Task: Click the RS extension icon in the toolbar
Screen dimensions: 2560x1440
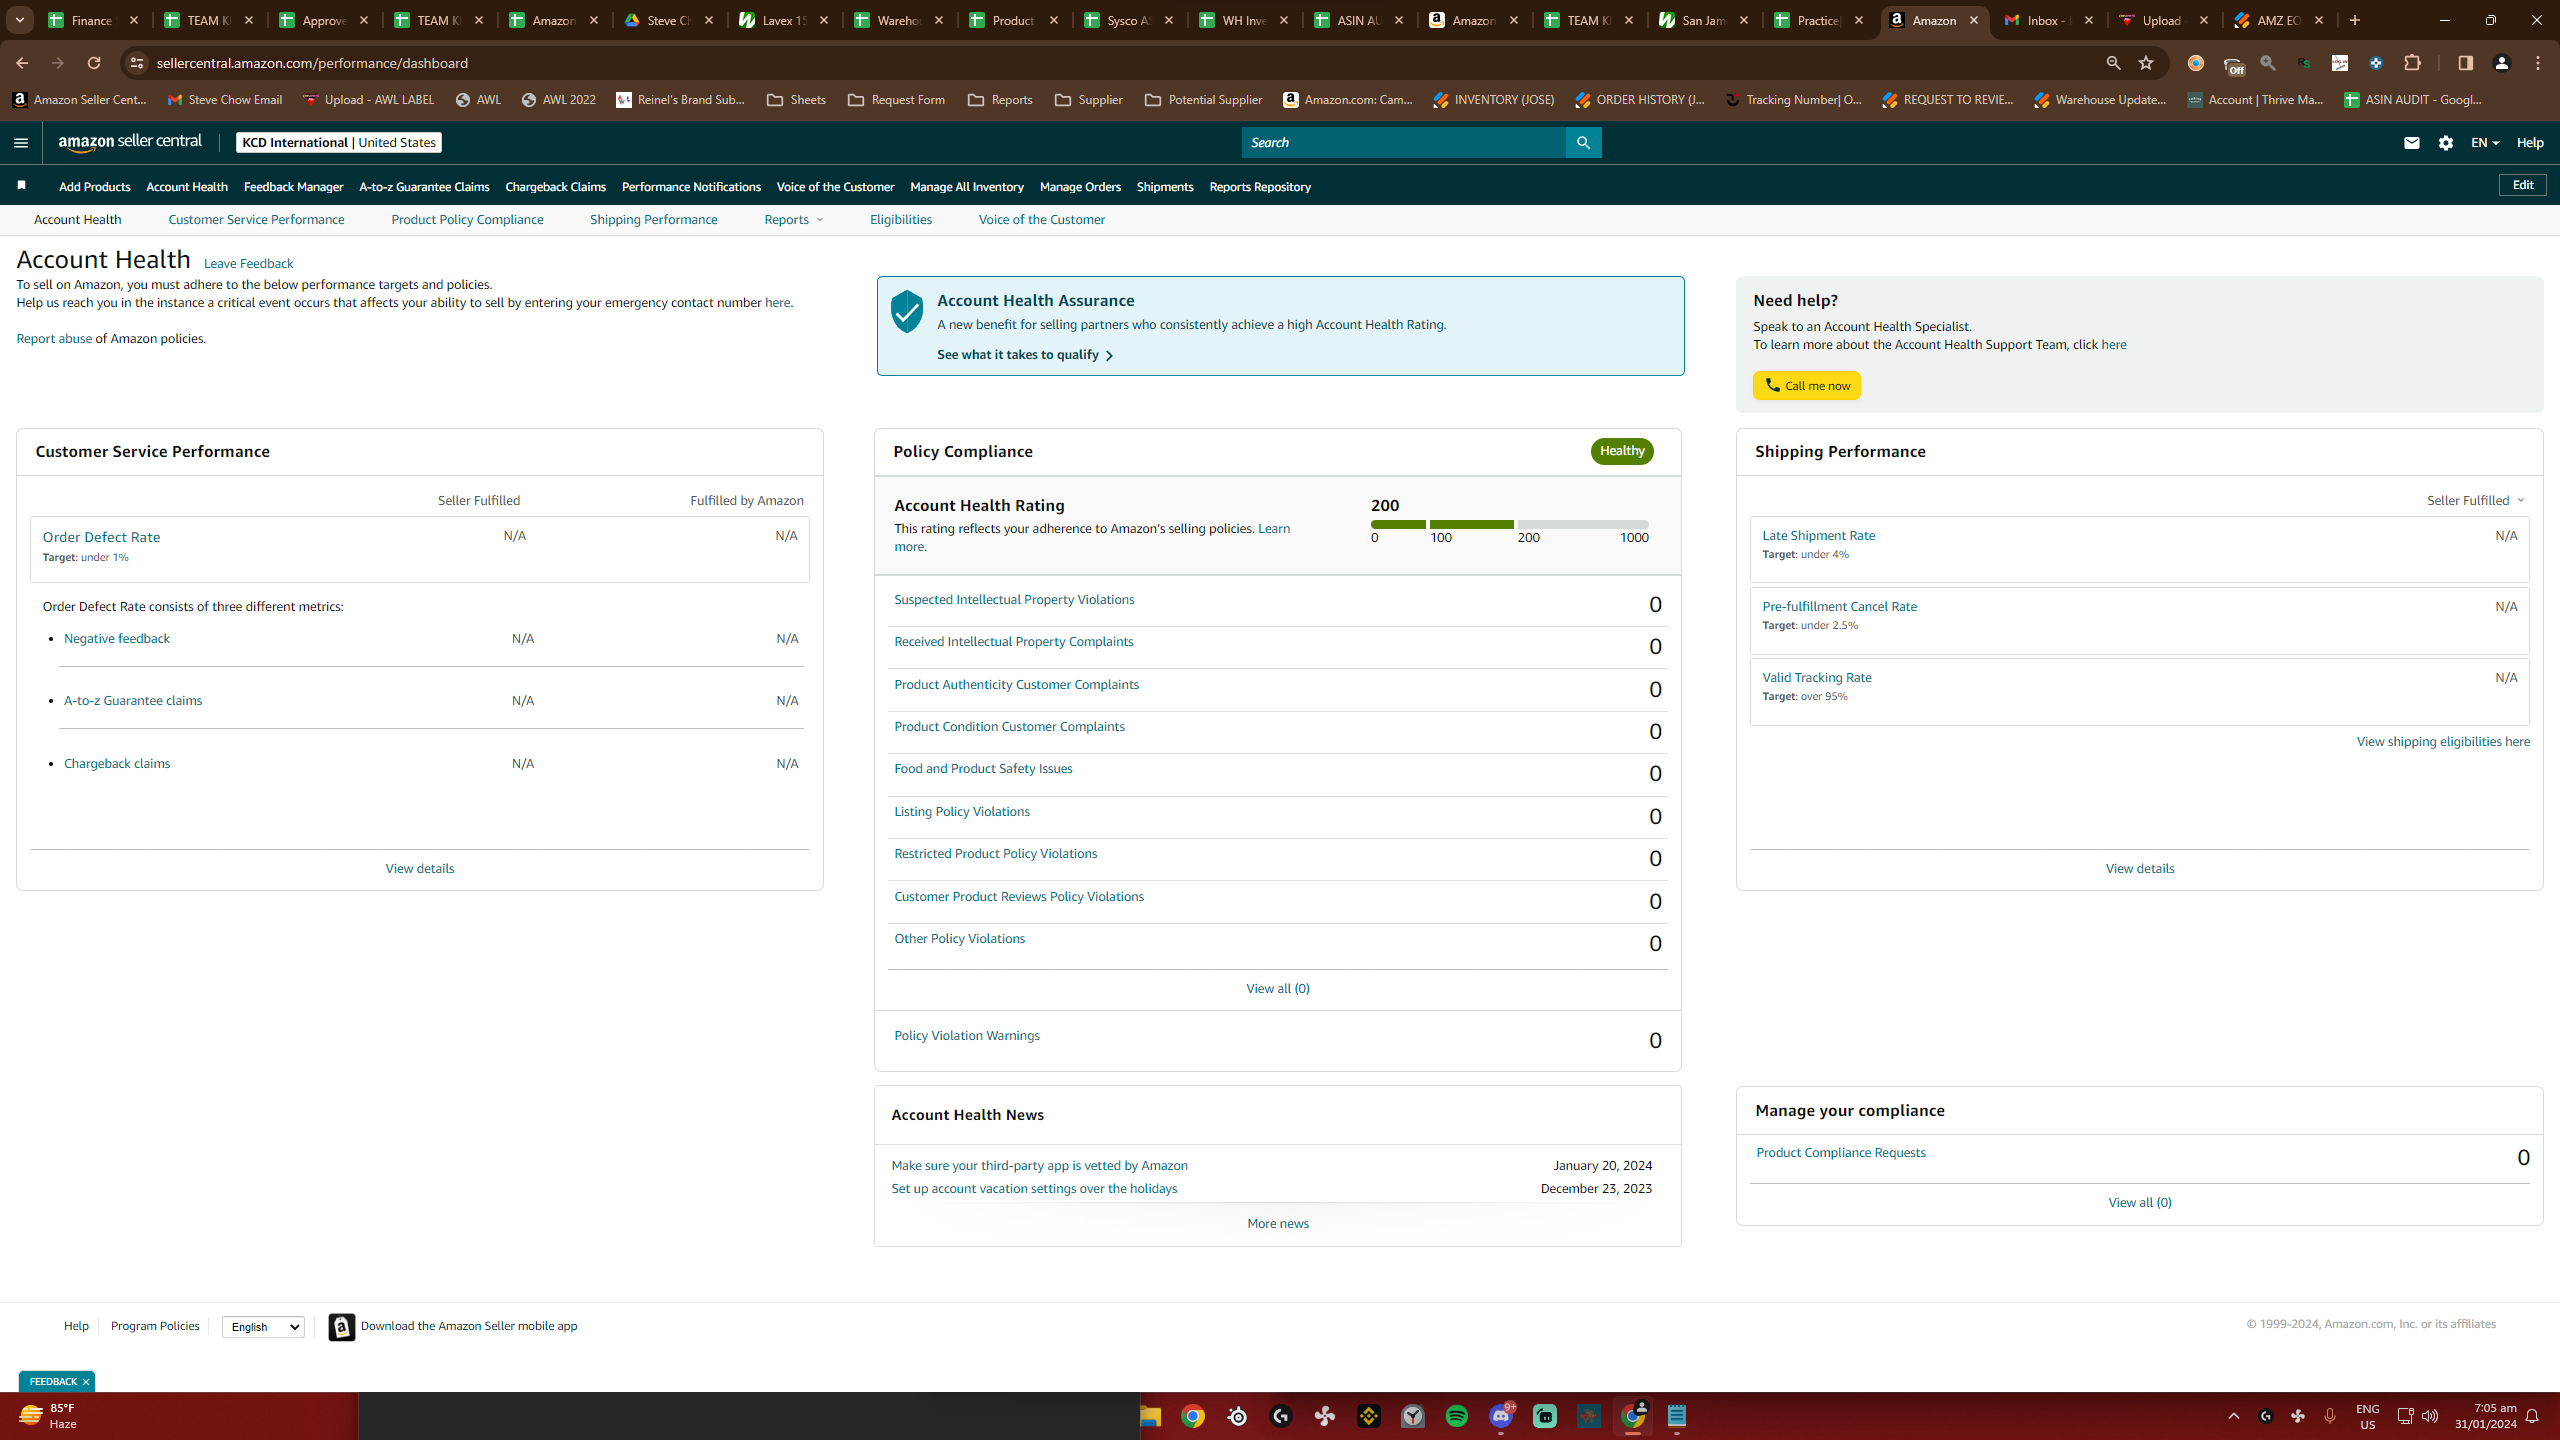Action: click(x=2304, y=63)
